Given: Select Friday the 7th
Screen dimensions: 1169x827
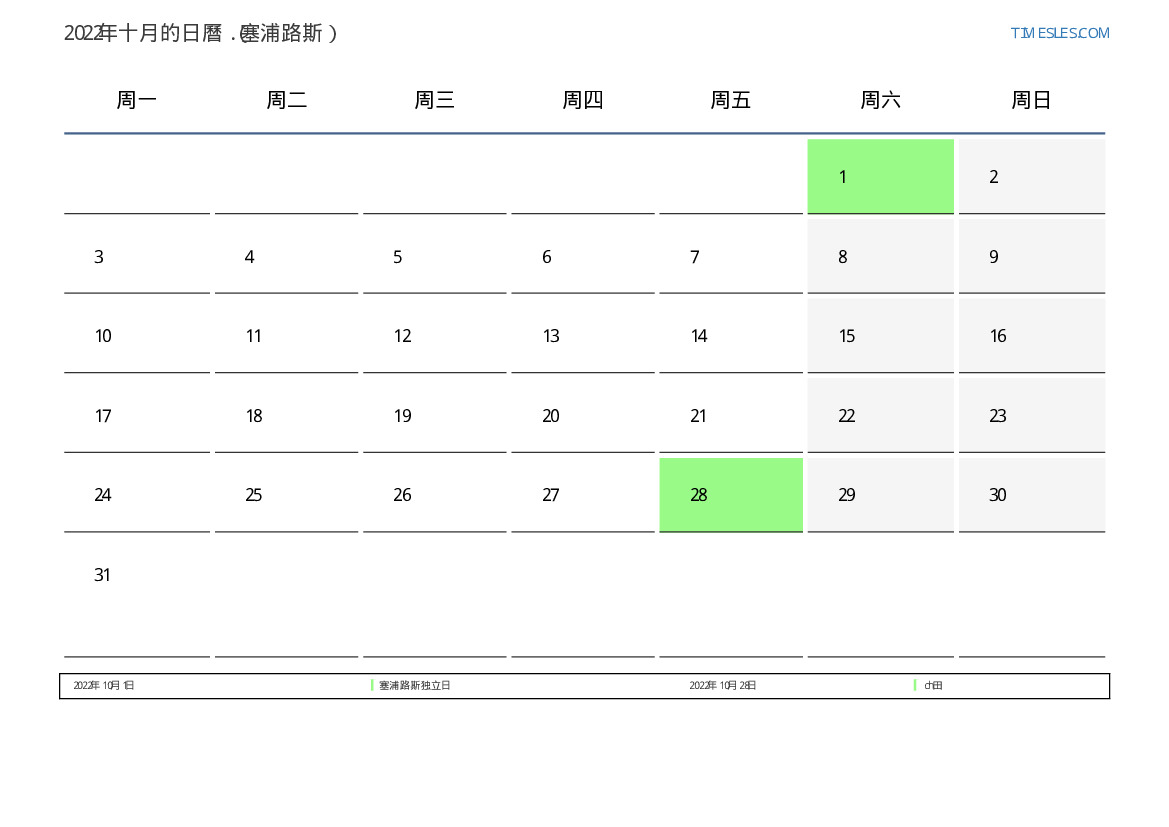Looking at the screenshot, I should point(695,257).
